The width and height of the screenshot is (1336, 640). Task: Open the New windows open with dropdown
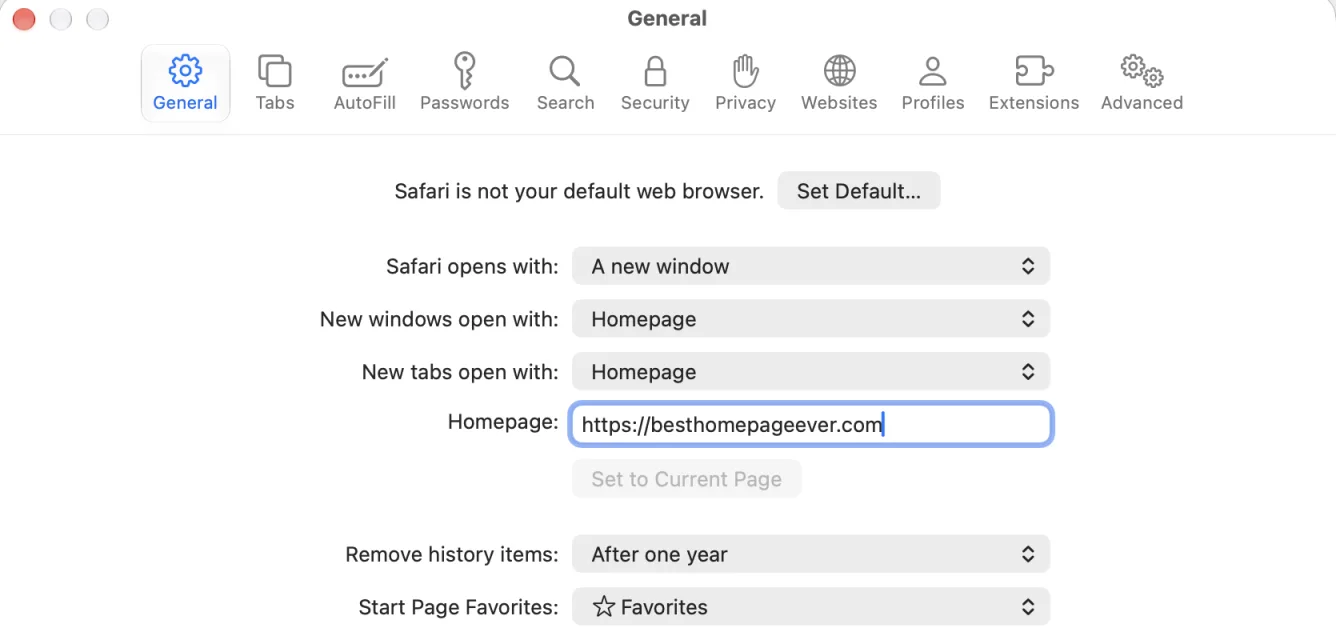(811, 319)
